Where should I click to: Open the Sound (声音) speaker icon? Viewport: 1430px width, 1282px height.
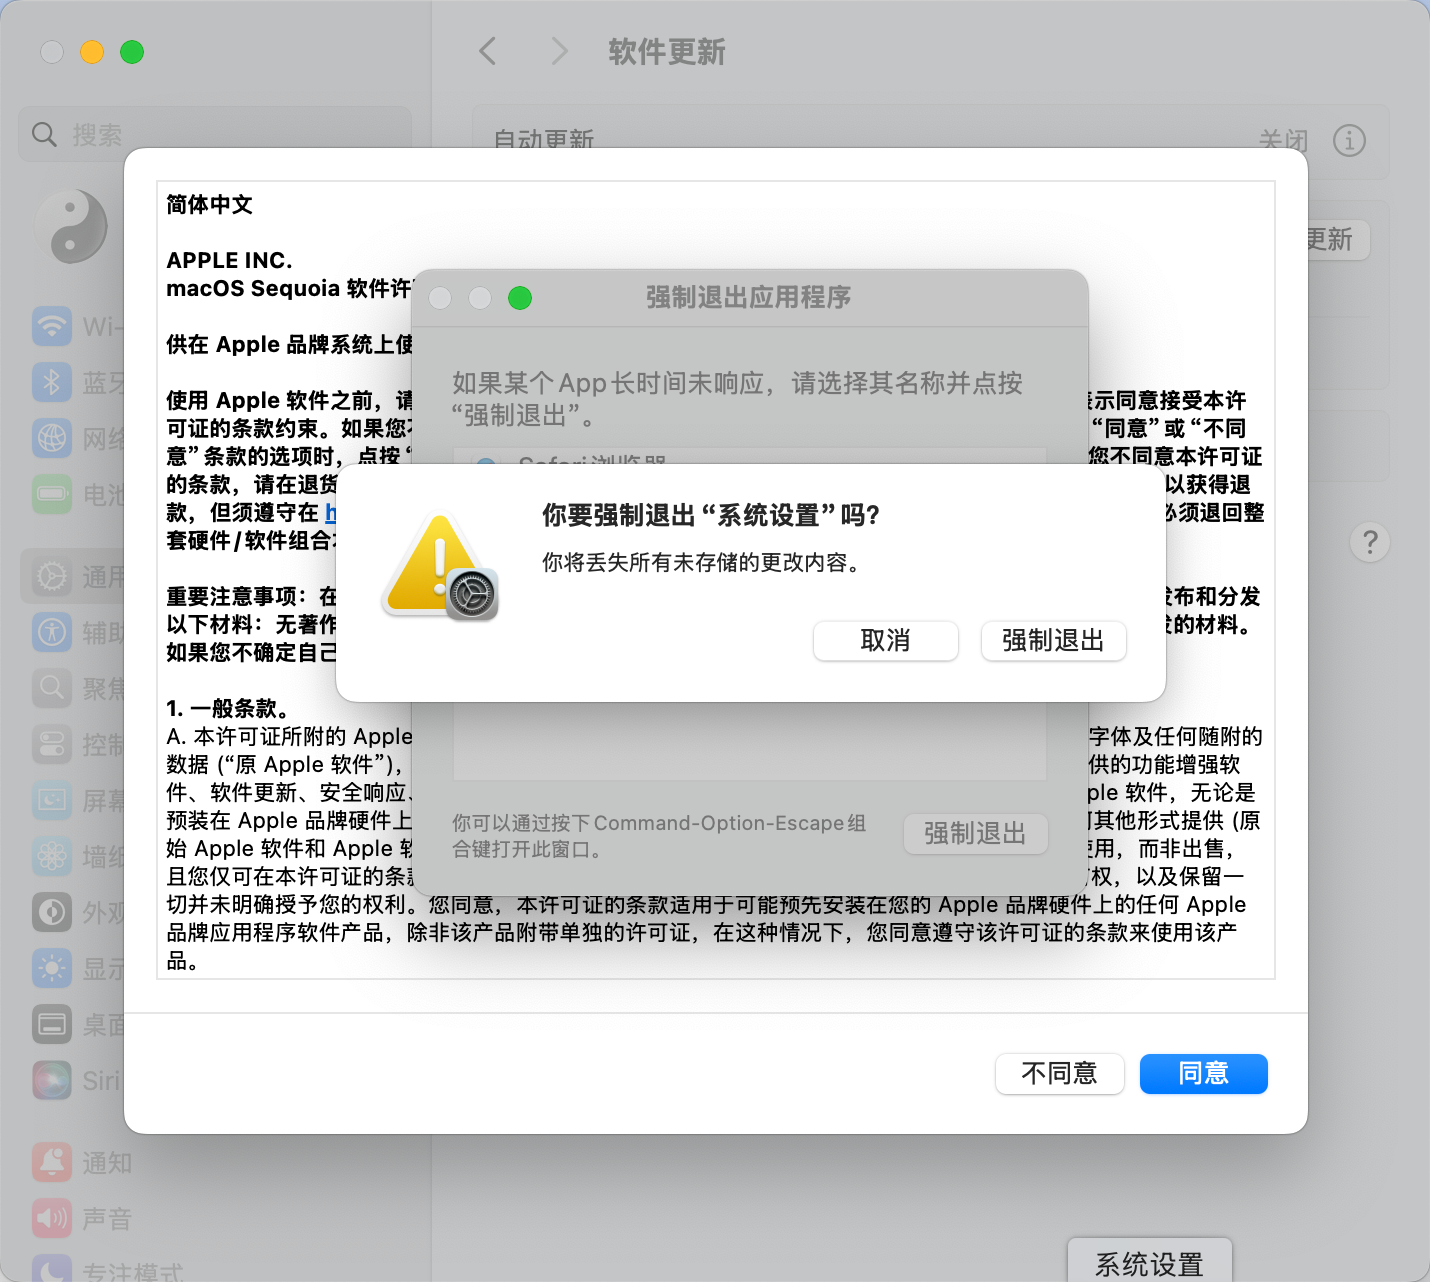click(x=52, y=1218)
